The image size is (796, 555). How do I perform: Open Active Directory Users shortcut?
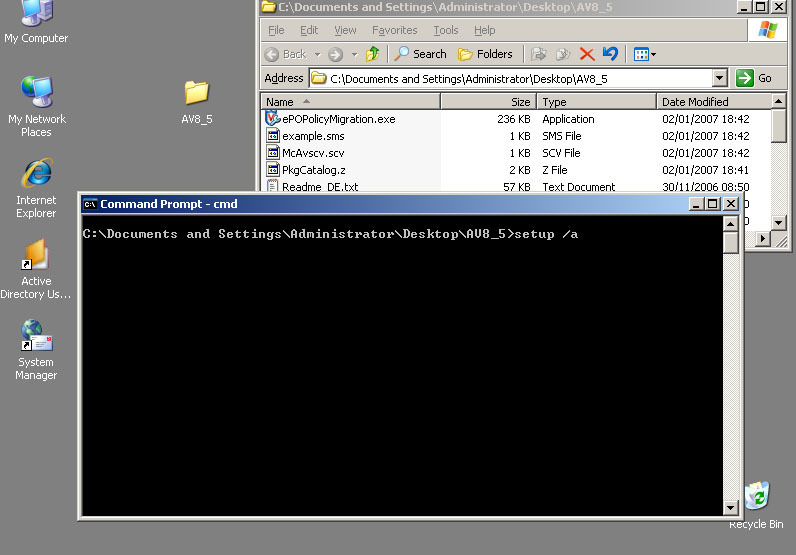pyautogui.click(x=36, y=269)
